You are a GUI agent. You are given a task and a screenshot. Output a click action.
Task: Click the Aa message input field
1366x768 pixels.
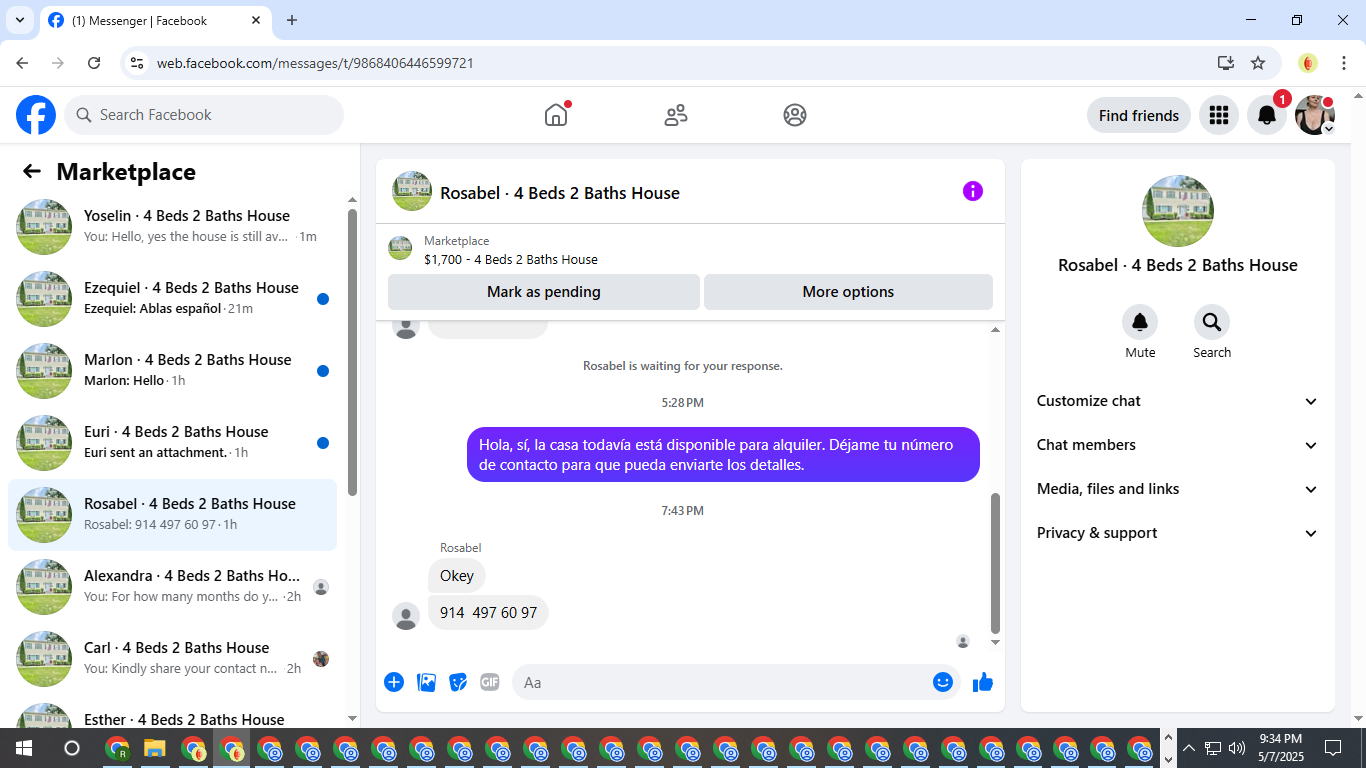pyautogui.click(x=723, y=682)
